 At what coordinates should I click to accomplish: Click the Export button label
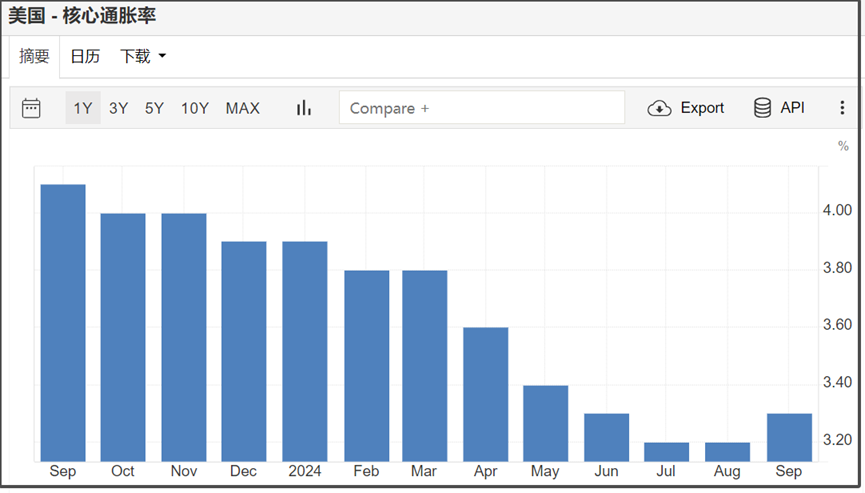click(x=702, y=108)
